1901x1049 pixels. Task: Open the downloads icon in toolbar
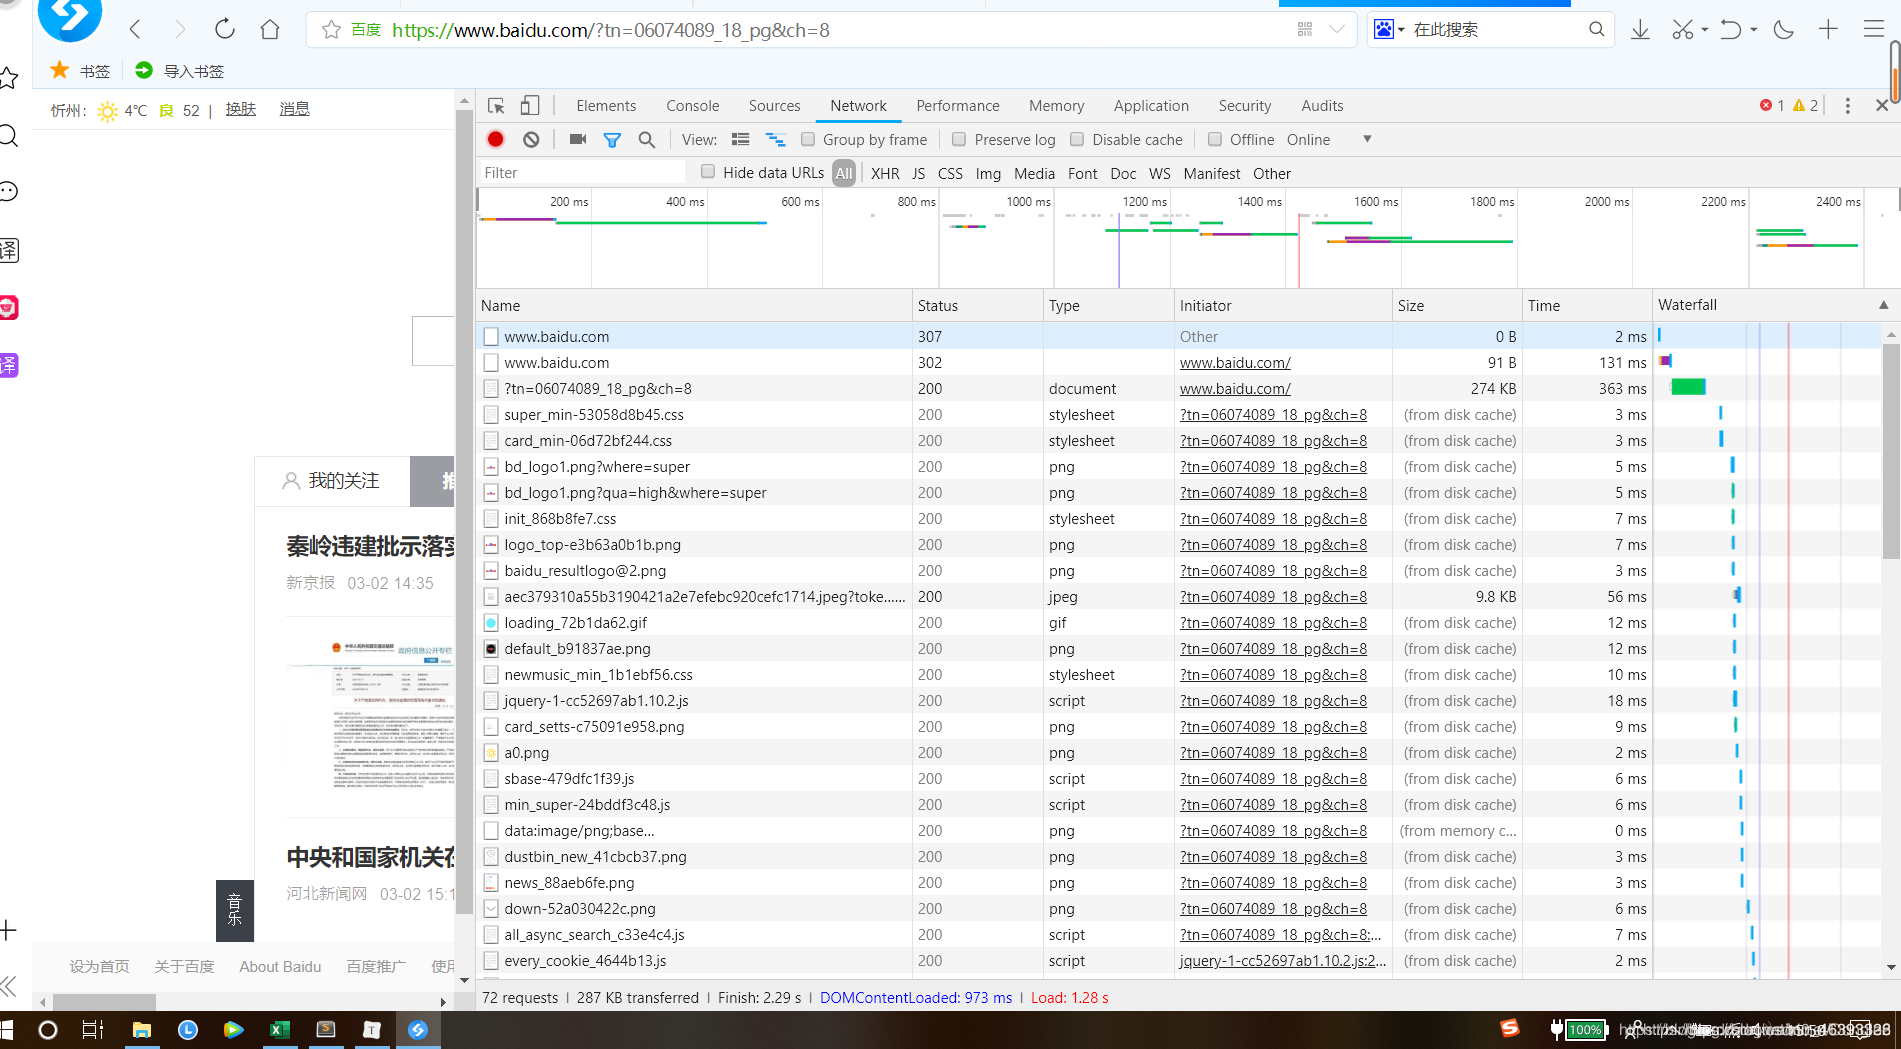tap(1640, 30)
